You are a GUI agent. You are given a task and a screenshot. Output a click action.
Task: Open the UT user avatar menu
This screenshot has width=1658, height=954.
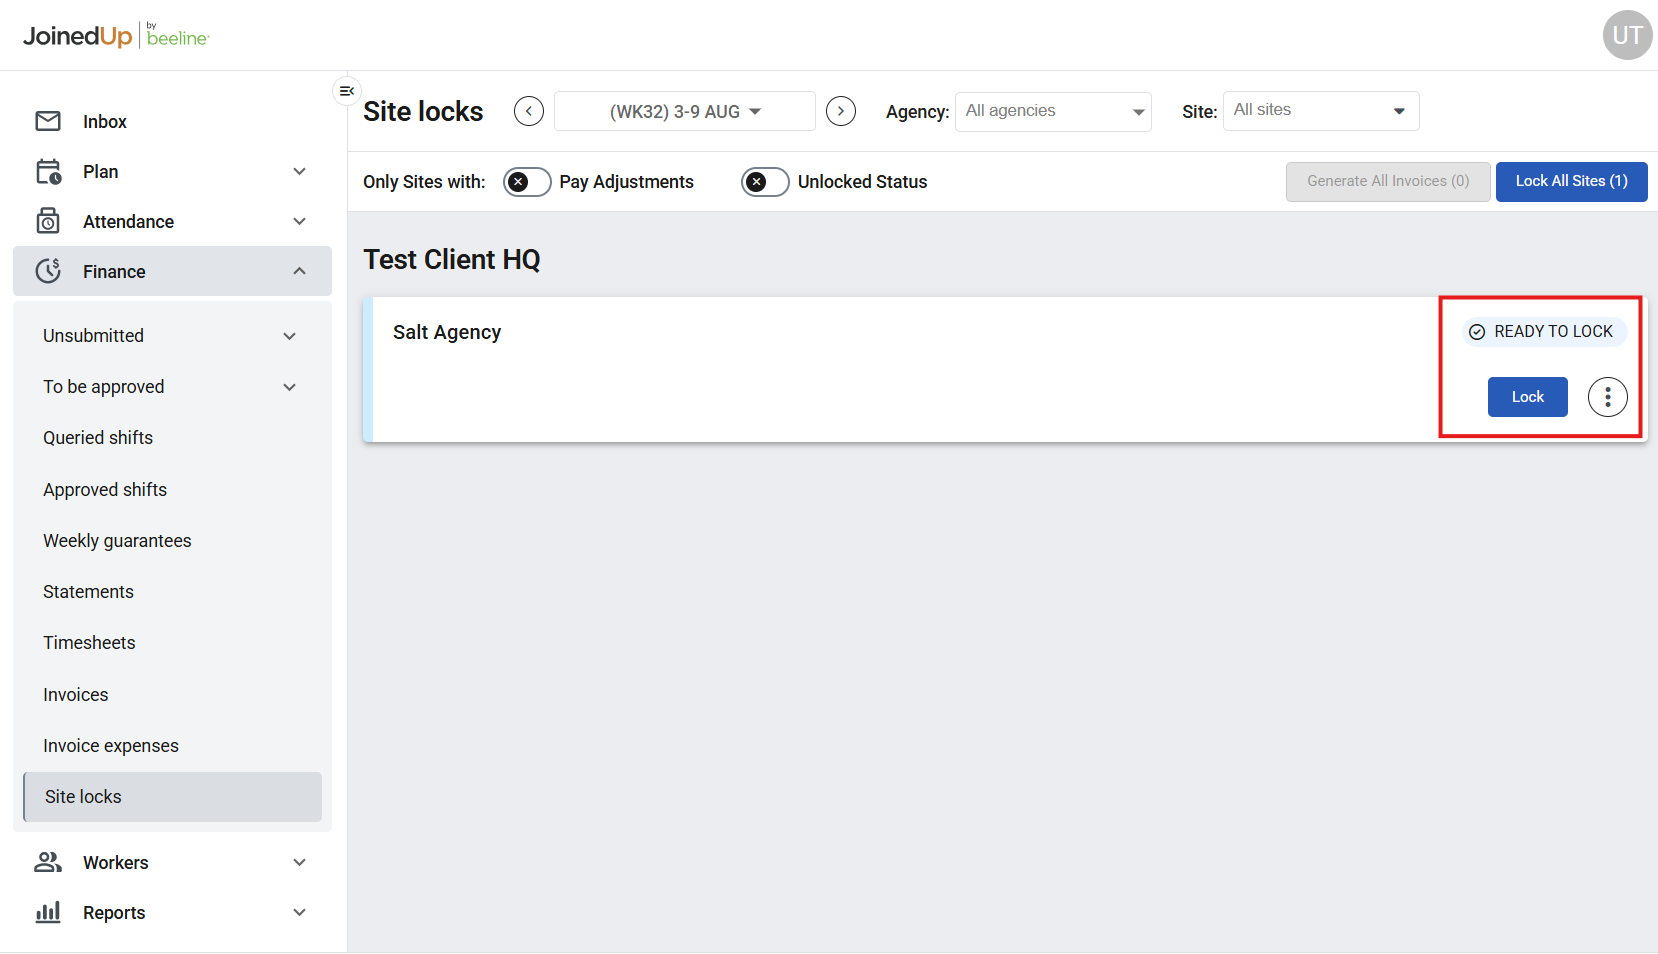1627,35
